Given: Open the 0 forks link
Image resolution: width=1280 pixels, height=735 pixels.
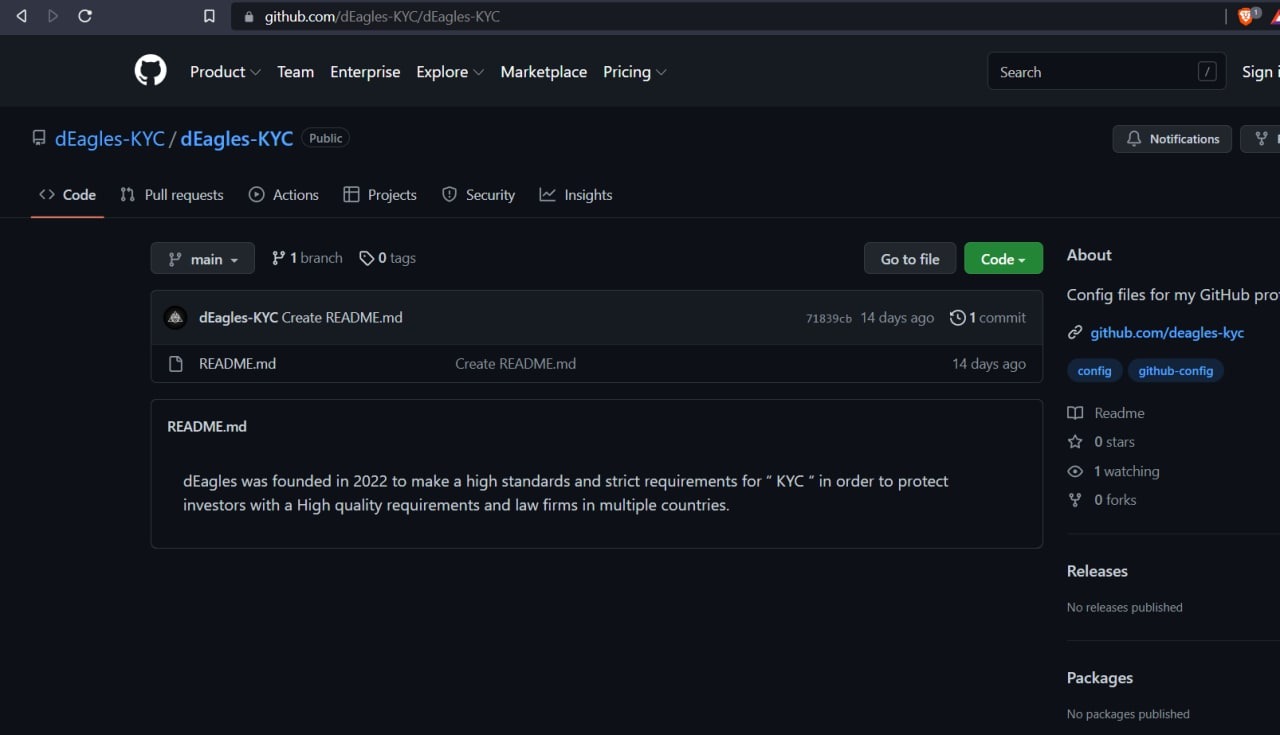Looking at the screenshot, I should (x=1115, y=500).
